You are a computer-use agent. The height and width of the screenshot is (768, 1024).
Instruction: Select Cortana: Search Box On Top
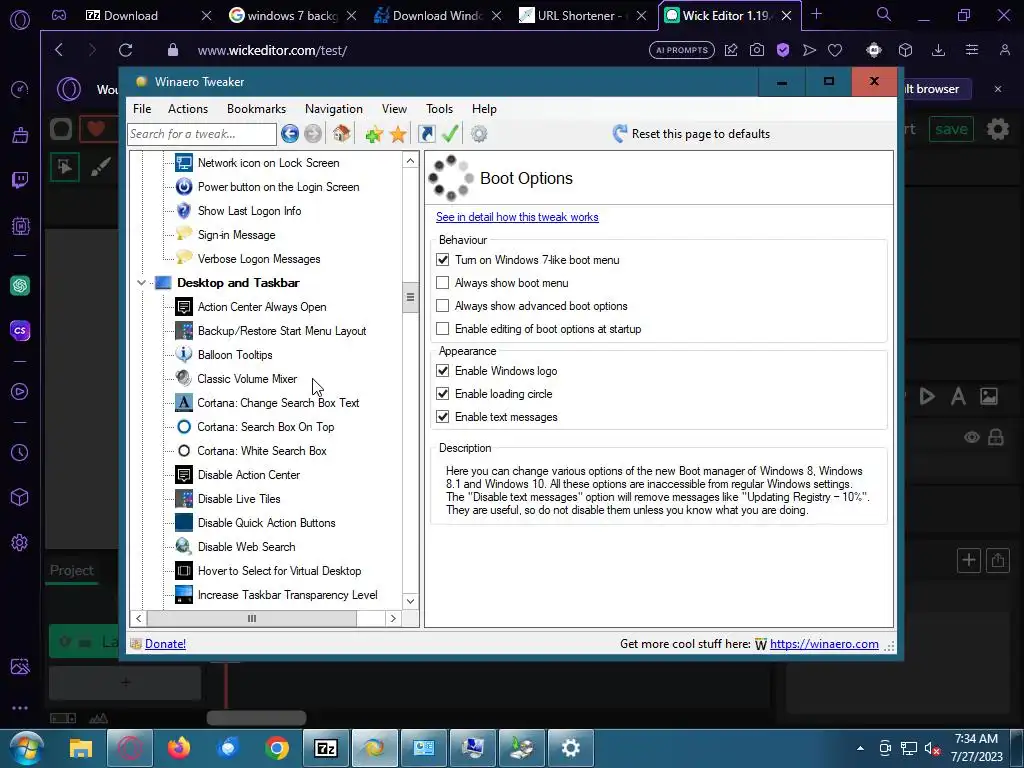tap(266, 427)
